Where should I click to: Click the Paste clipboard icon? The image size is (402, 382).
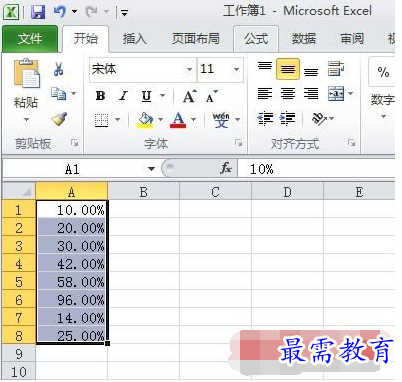click(x=26, y=73)
